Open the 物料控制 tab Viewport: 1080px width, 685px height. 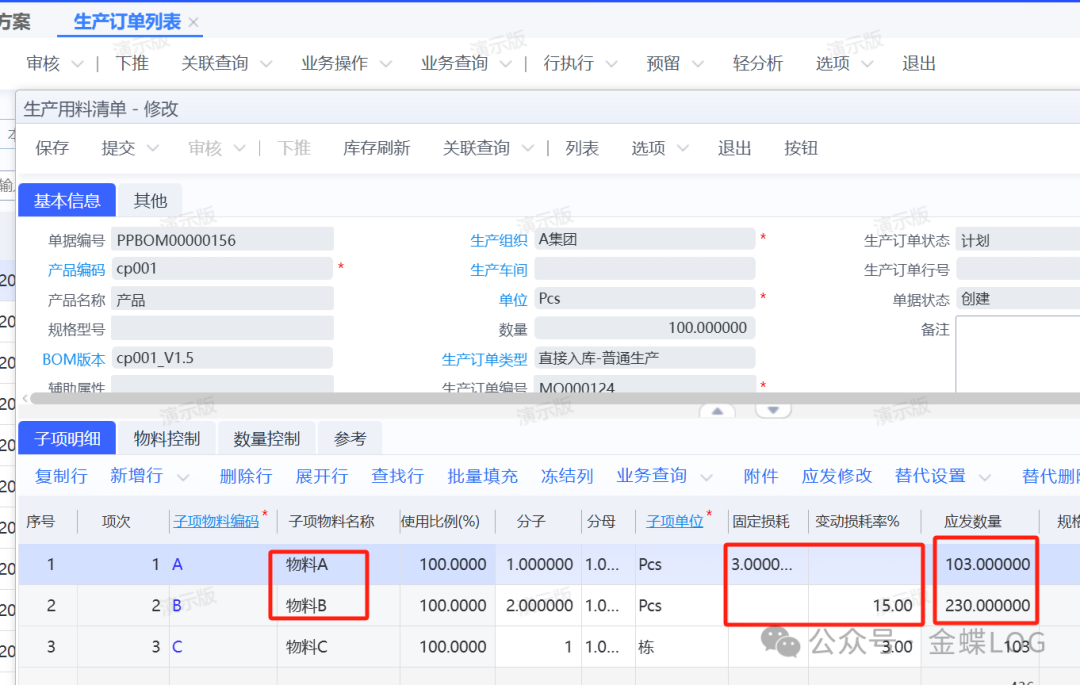coord(167,438)
